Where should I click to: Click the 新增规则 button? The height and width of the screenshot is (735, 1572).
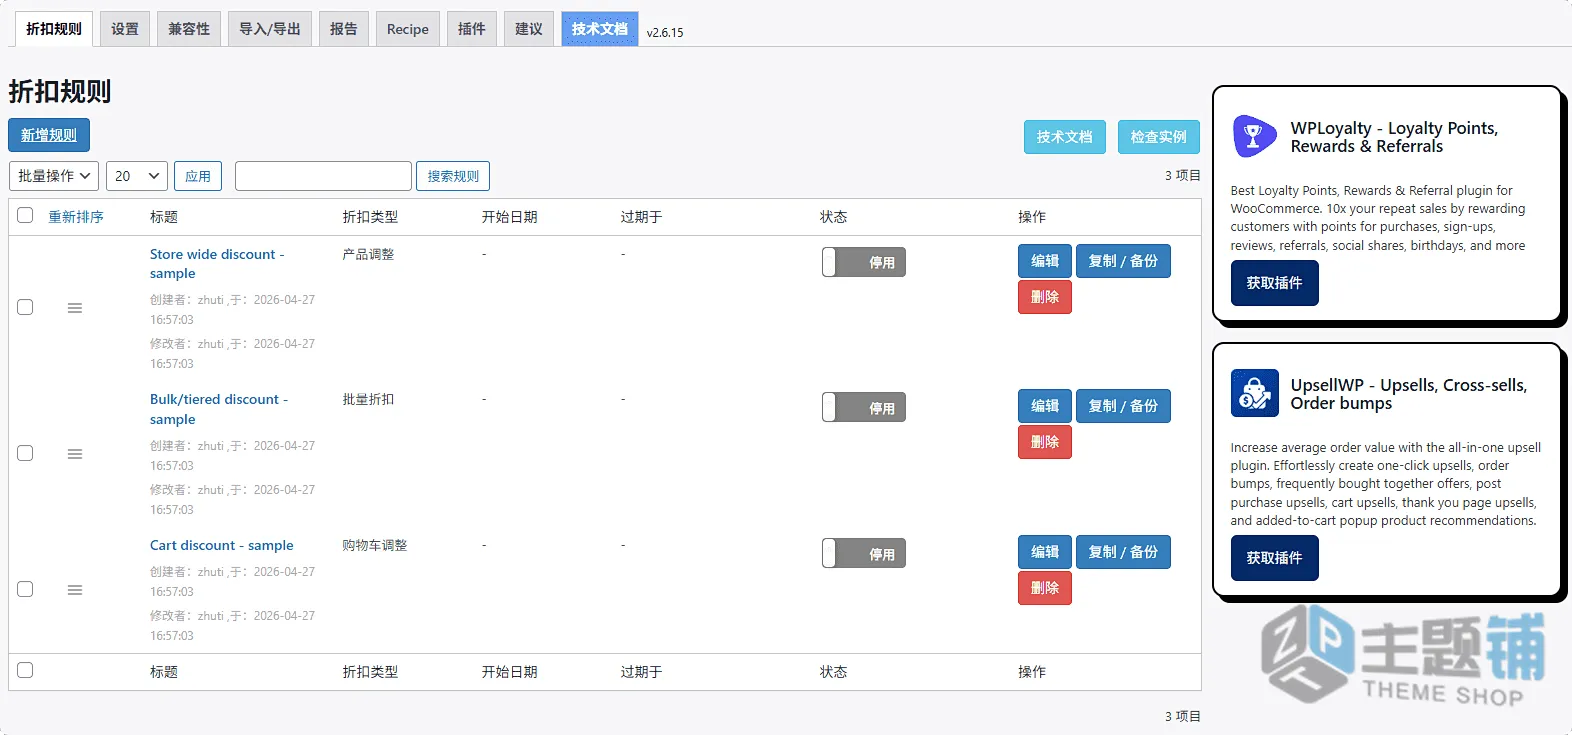pos(49,135)
